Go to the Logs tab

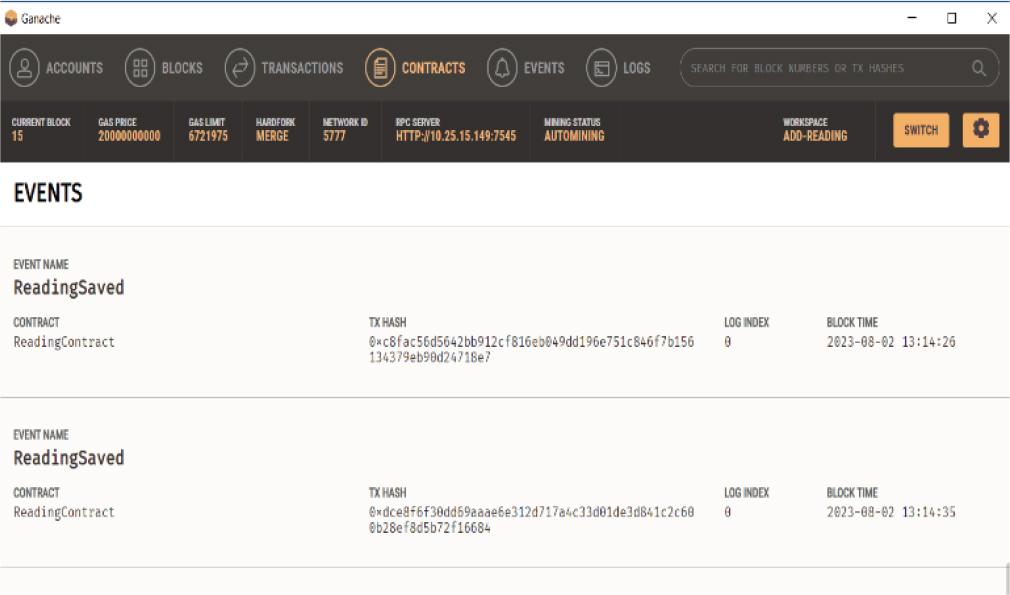tap(636, 68)
